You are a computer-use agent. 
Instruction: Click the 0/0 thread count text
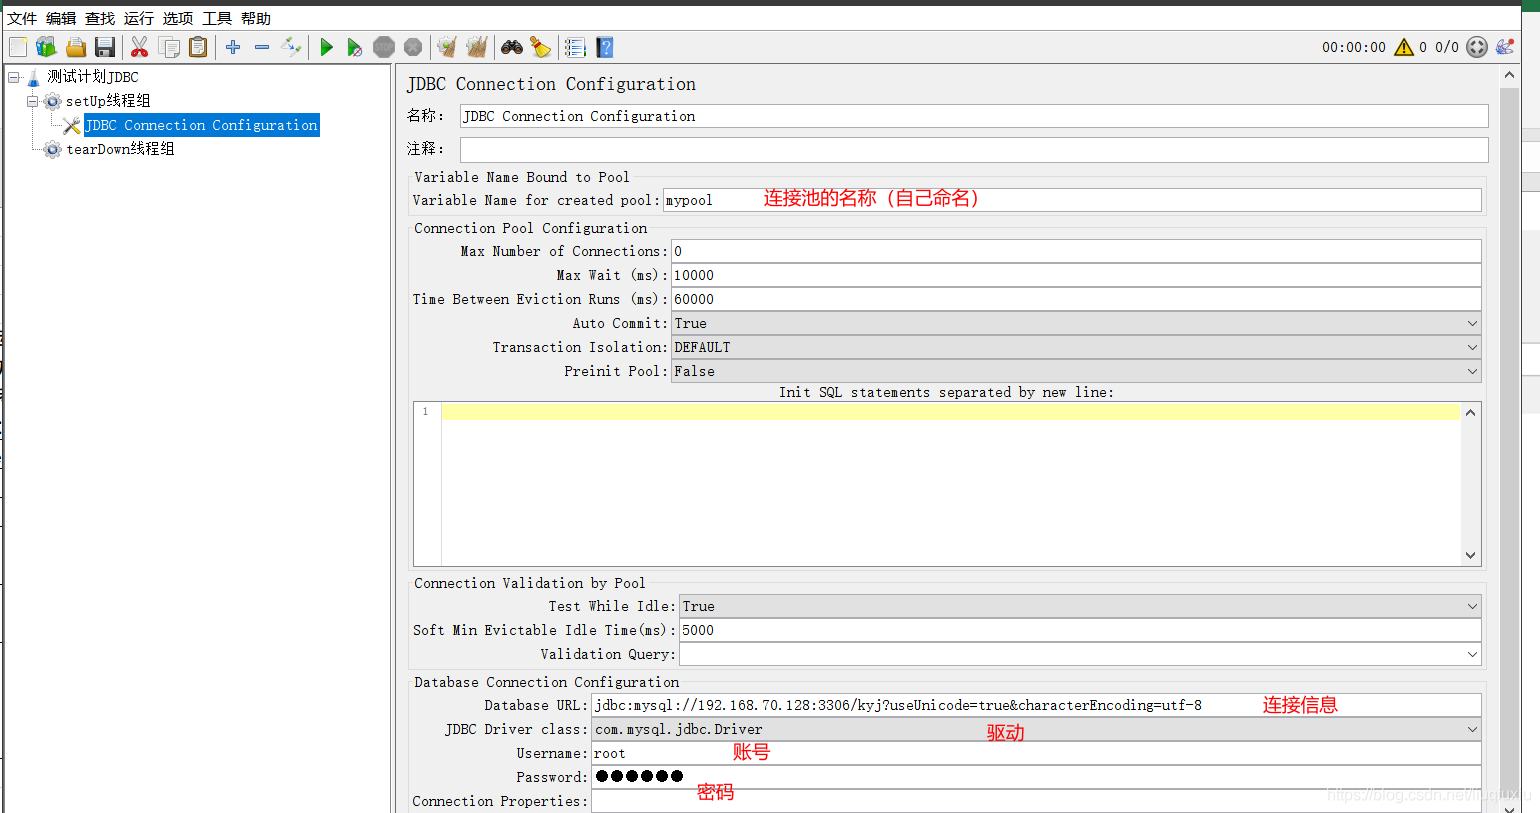point(1447,47)
